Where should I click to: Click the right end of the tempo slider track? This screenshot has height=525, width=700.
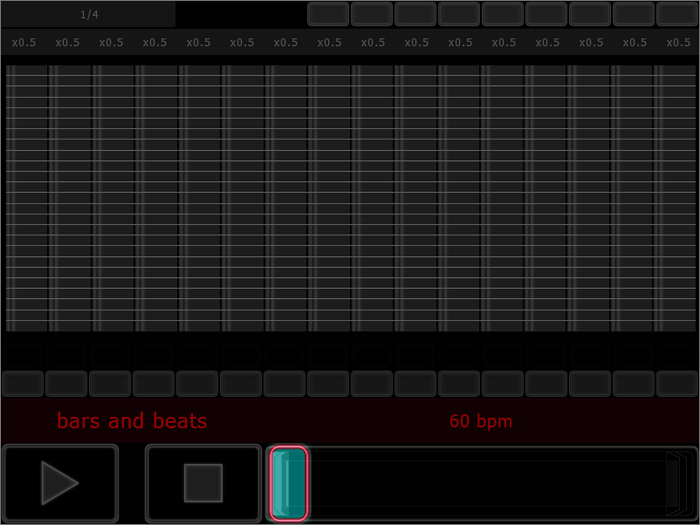(x=677, y=483)
